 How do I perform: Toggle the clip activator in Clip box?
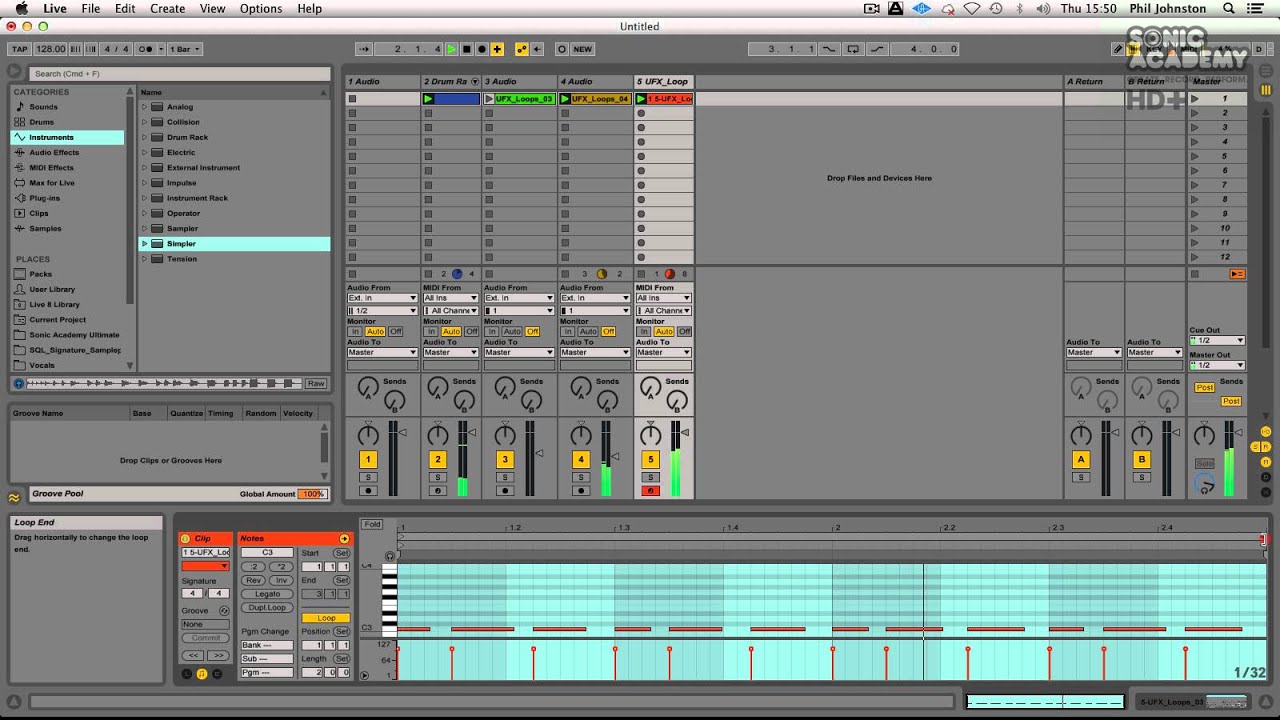[186, 539]
